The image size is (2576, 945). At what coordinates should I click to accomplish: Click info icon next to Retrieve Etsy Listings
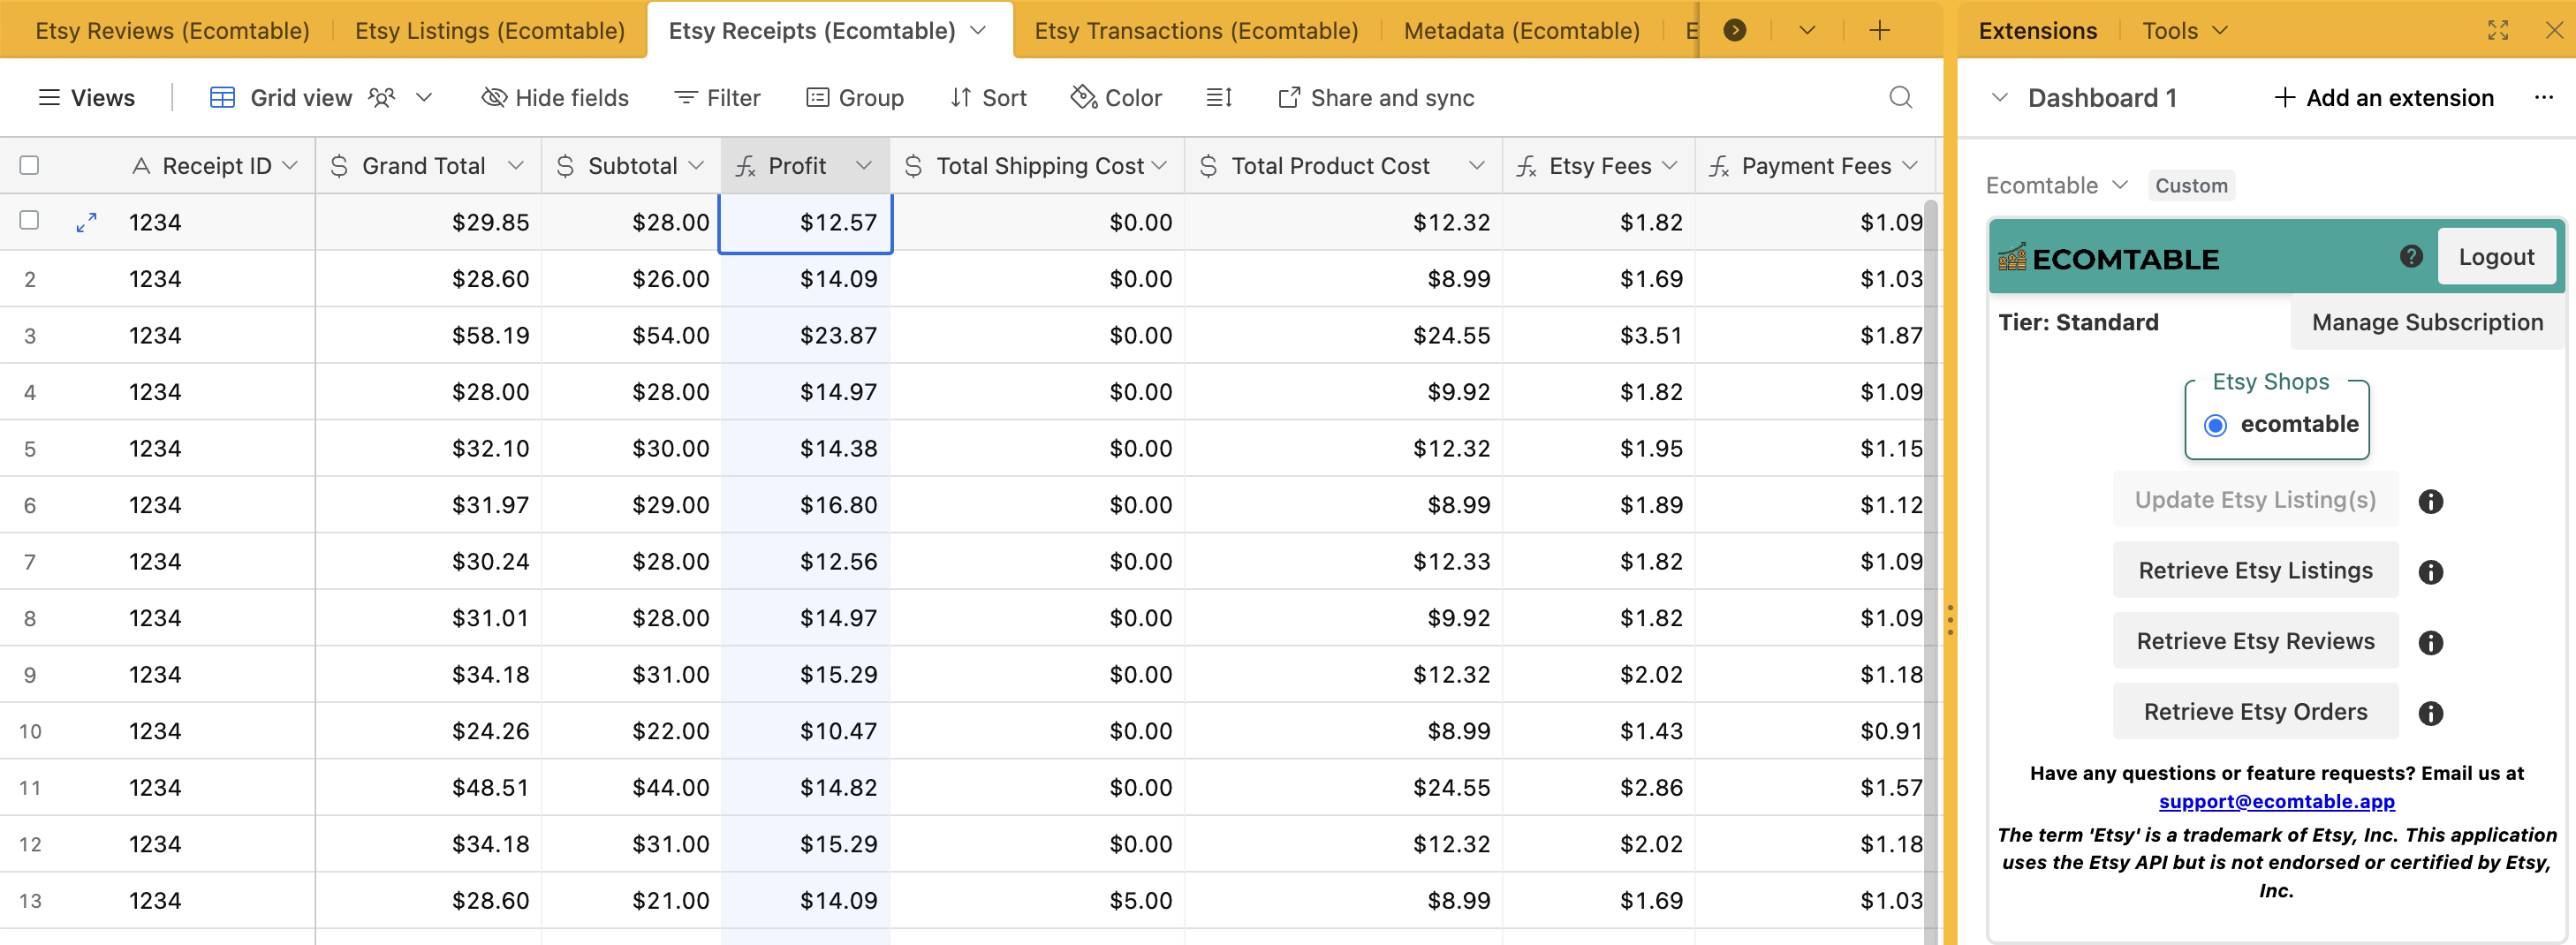[x=2430, y=571]
